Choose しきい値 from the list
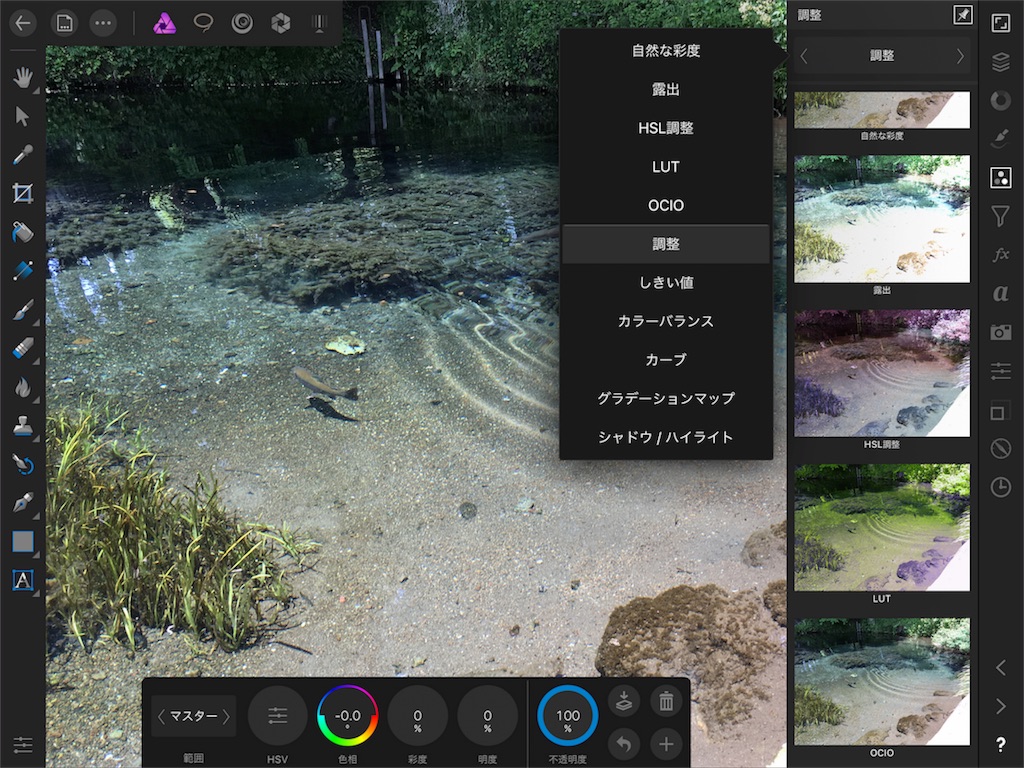Image resolution: width=1024 pixels, height=768 pixels. (666, 282)
